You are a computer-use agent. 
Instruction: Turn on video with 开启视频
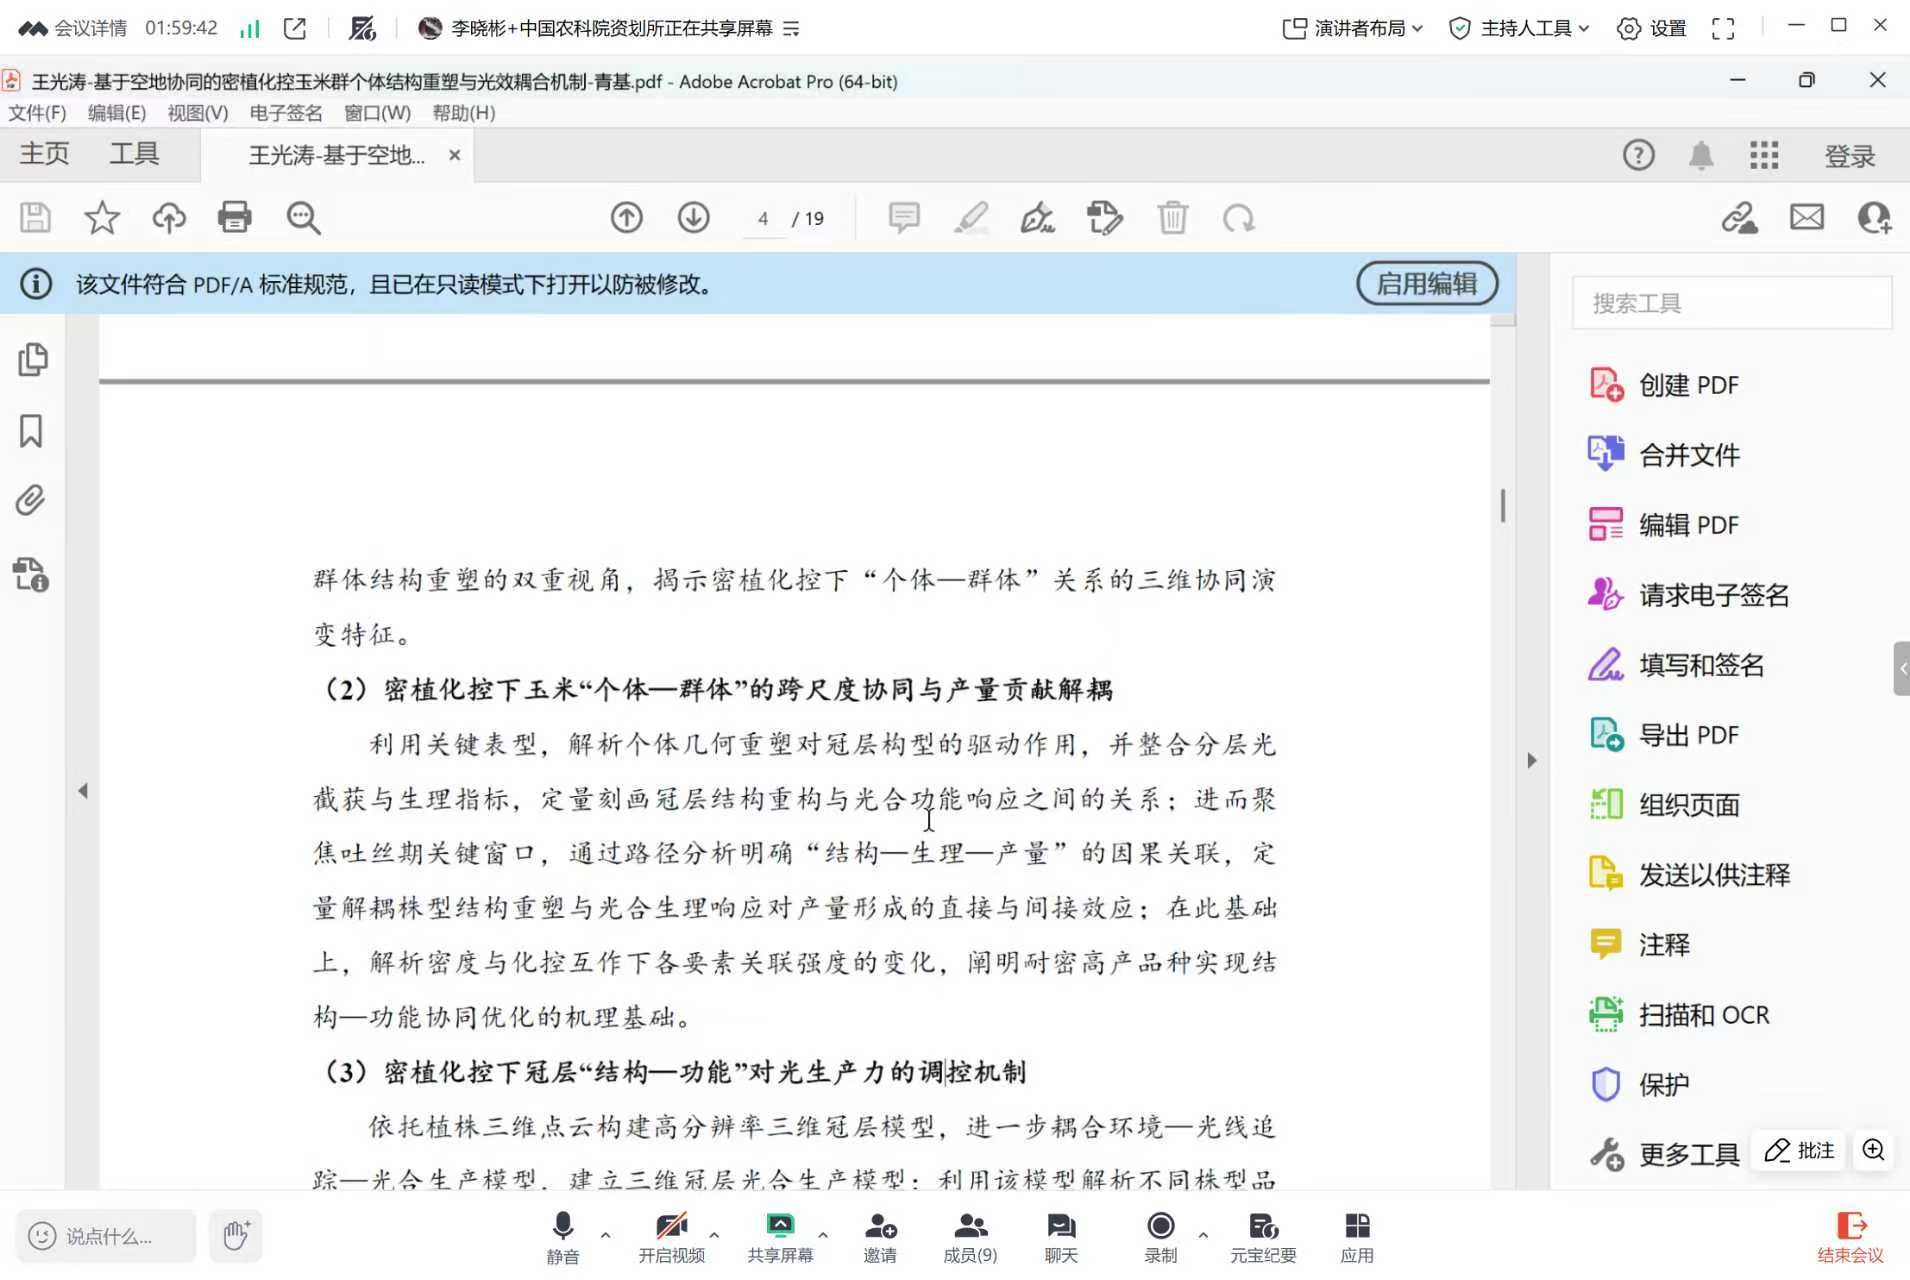(671, 1235)
